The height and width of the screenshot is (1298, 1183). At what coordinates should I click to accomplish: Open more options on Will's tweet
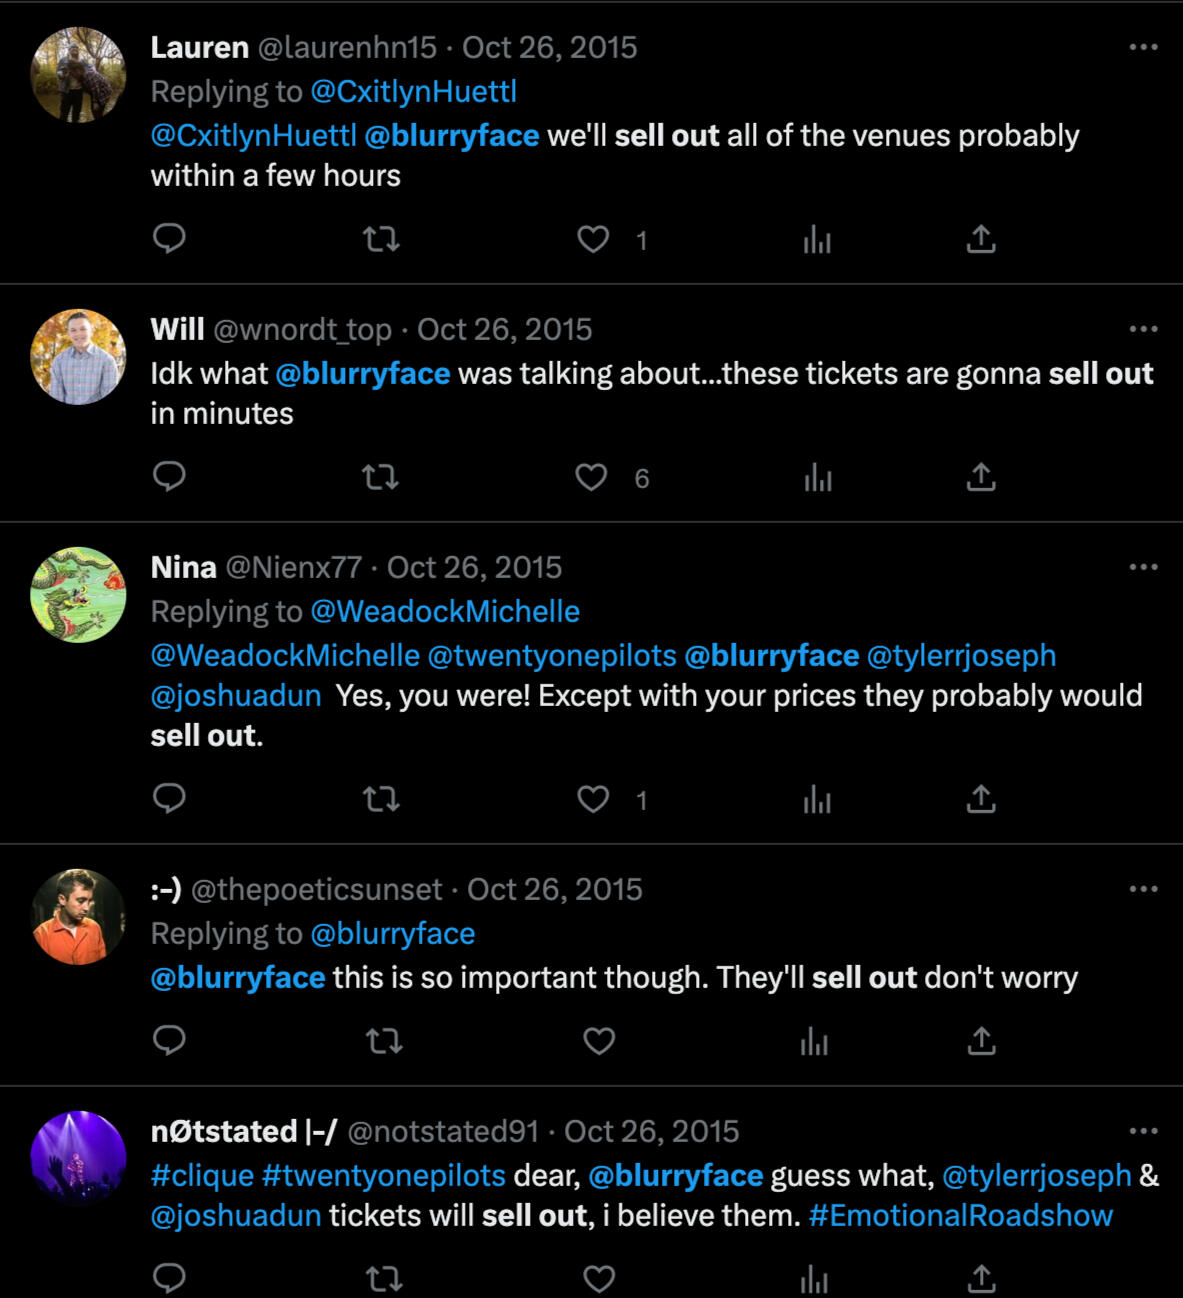pos(1143,329)
